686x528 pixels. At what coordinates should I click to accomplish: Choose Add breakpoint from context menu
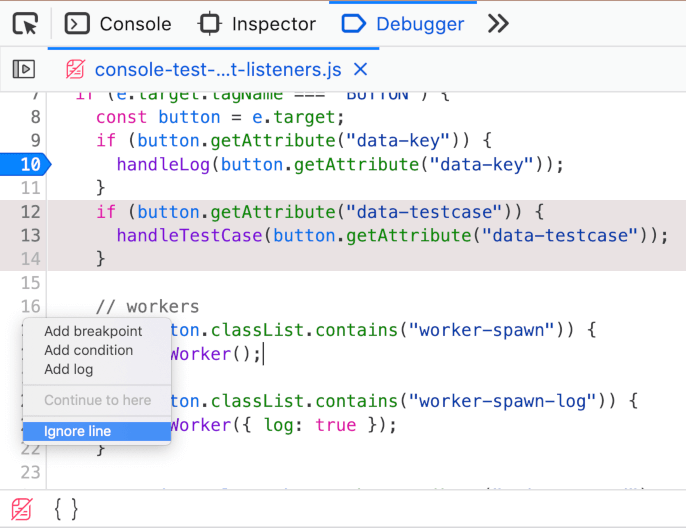pyautogui.click(x=93, y=331)
